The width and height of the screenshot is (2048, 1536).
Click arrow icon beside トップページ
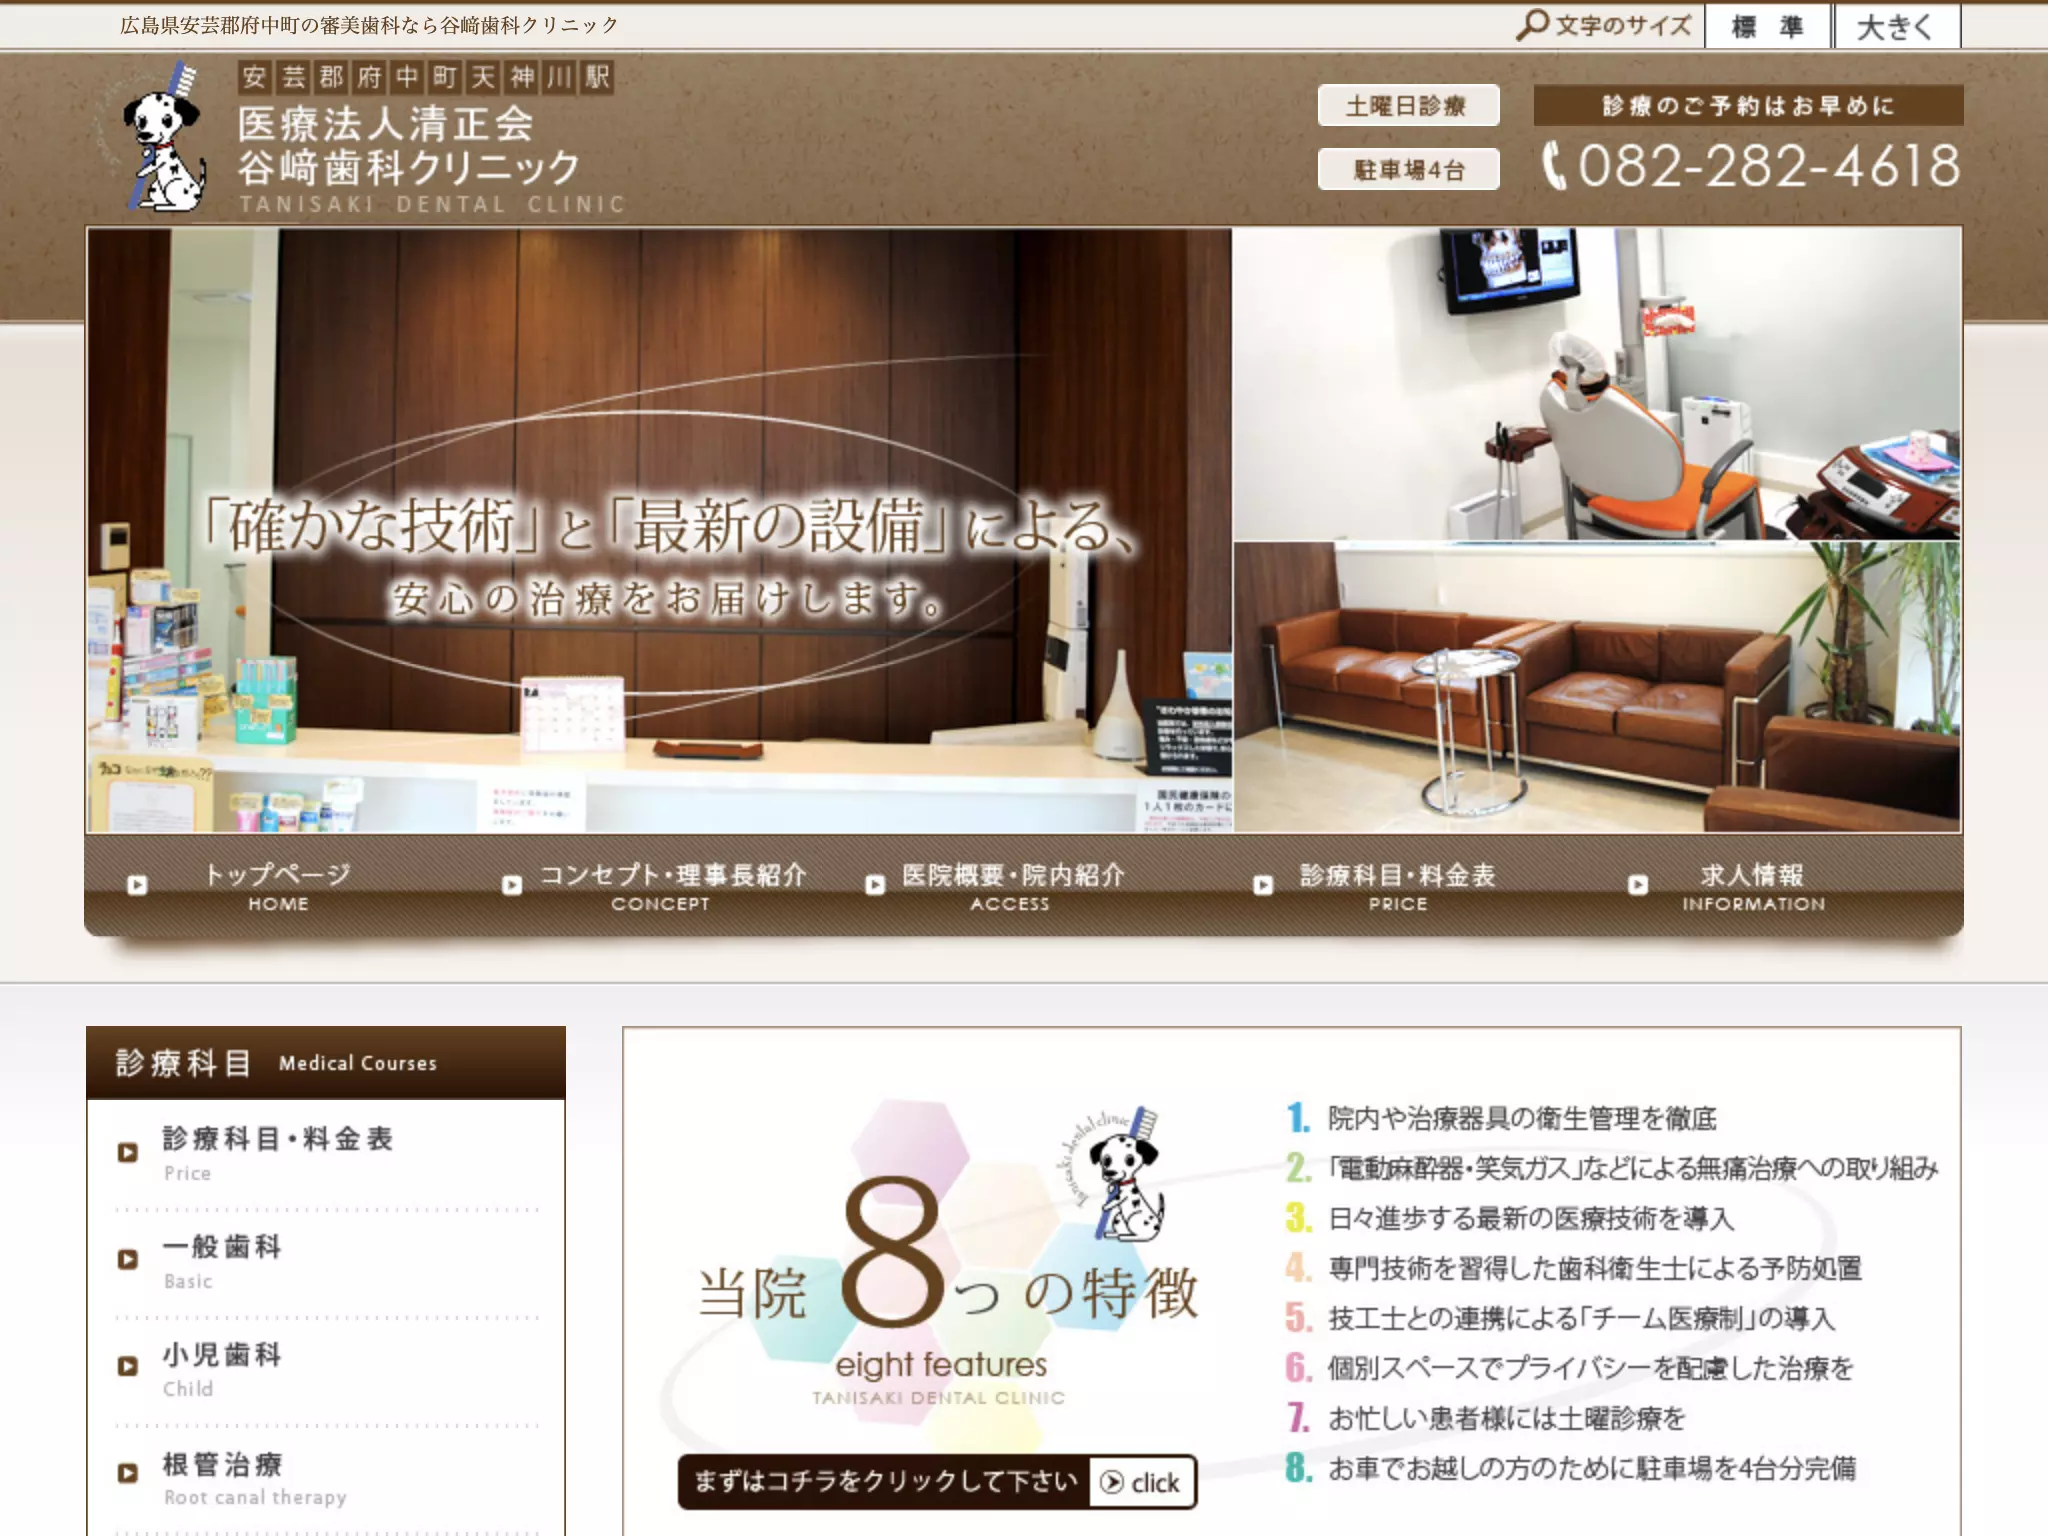(137, 885)
